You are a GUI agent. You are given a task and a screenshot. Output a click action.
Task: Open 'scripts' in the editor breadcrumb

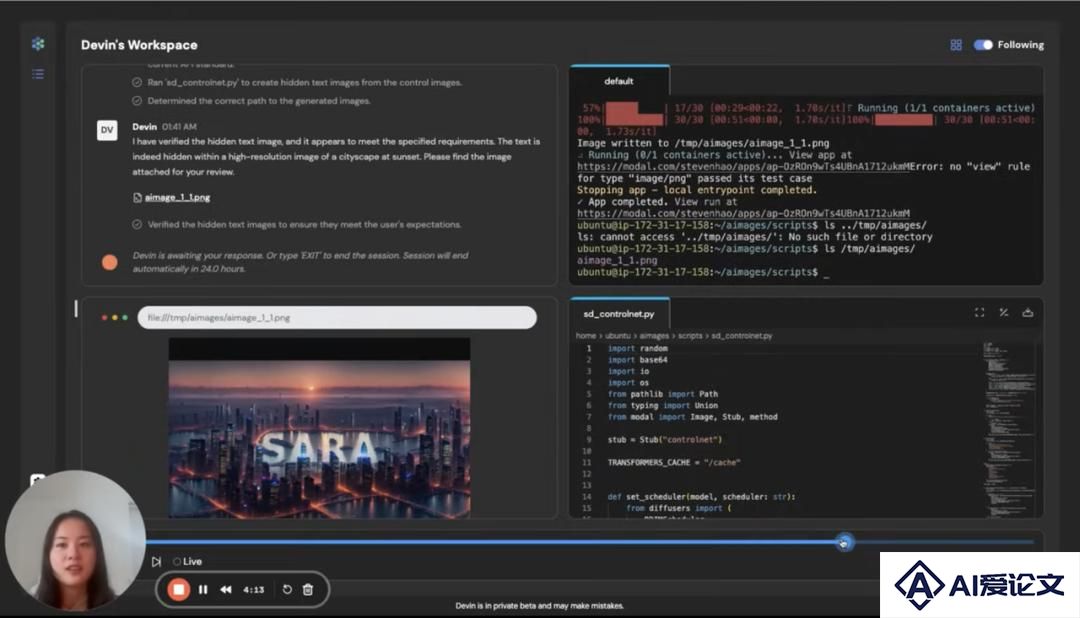[x=690, y=336]
